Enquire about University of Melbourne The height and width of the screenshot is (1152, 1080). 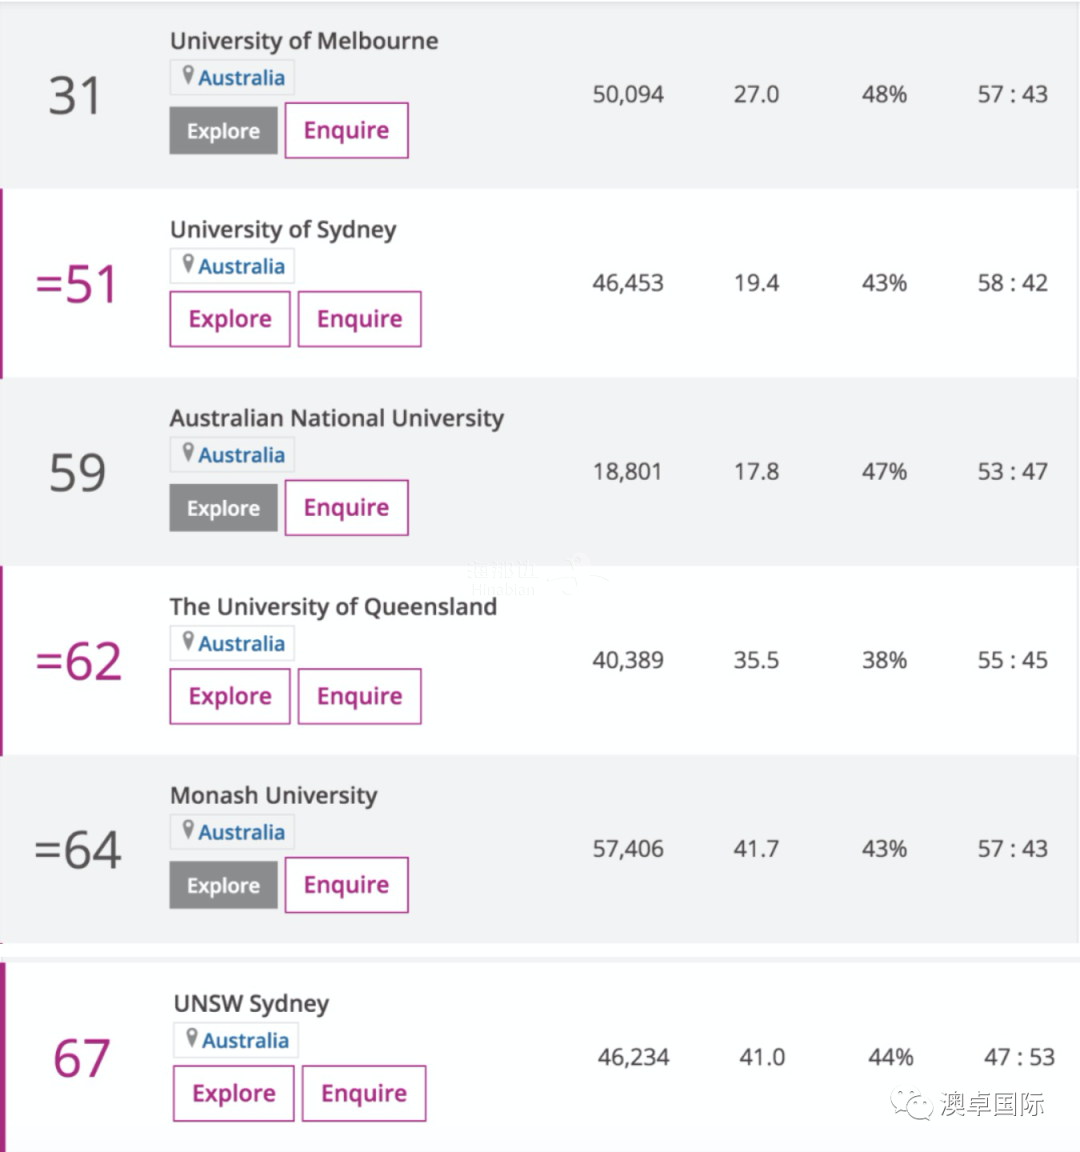click(x=347, y=130)
